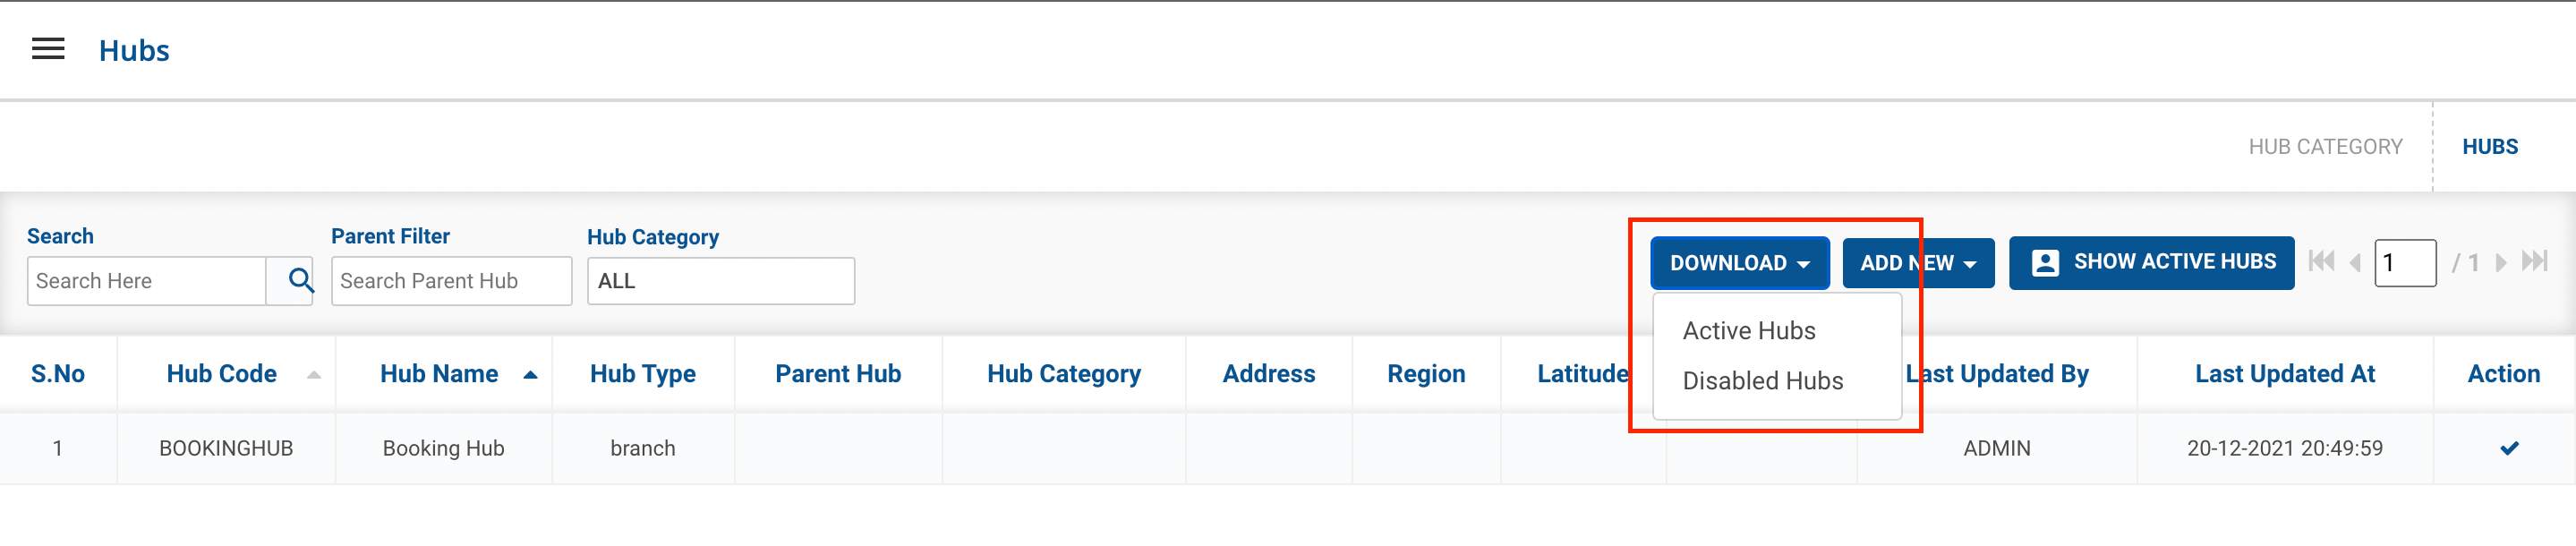Switch to the Hubs tab
Screen dimensions: 2576x546
click(2489, 147)
